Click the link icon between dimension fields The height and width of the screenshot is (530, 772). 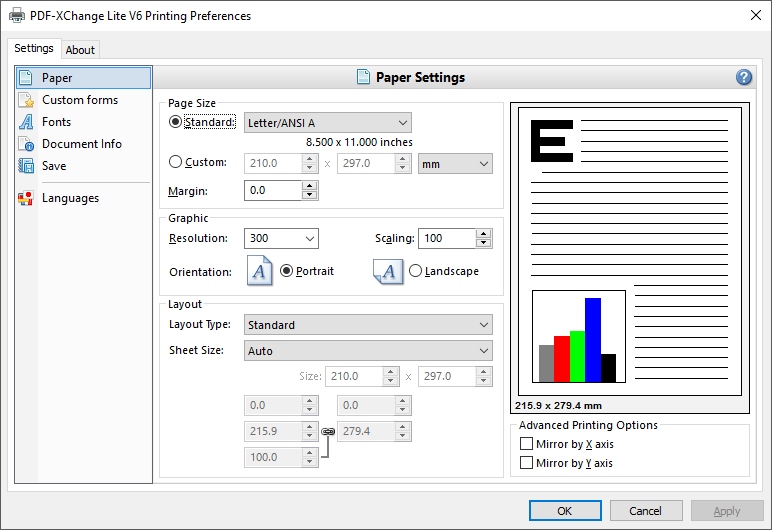pos(327,431)
